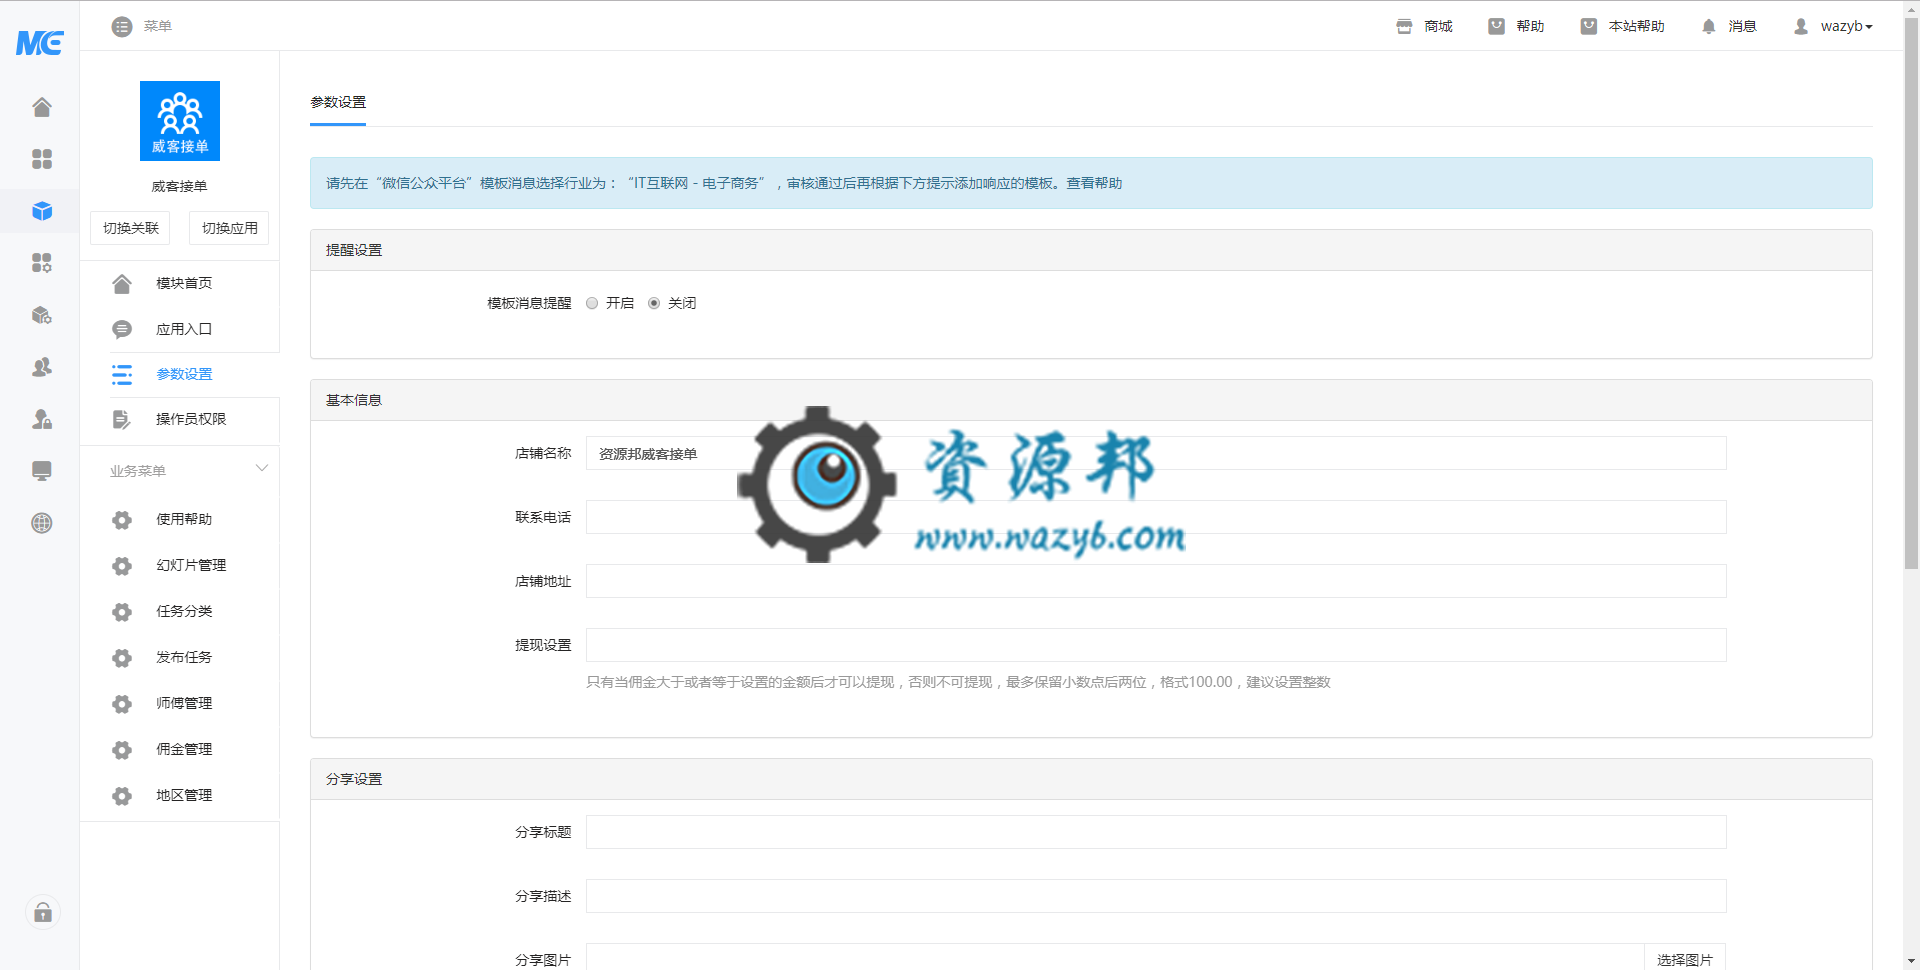The image size is (1920, 970).
Task: Click the page vertical scrollbar thumb
Action: pos(1911,292)
